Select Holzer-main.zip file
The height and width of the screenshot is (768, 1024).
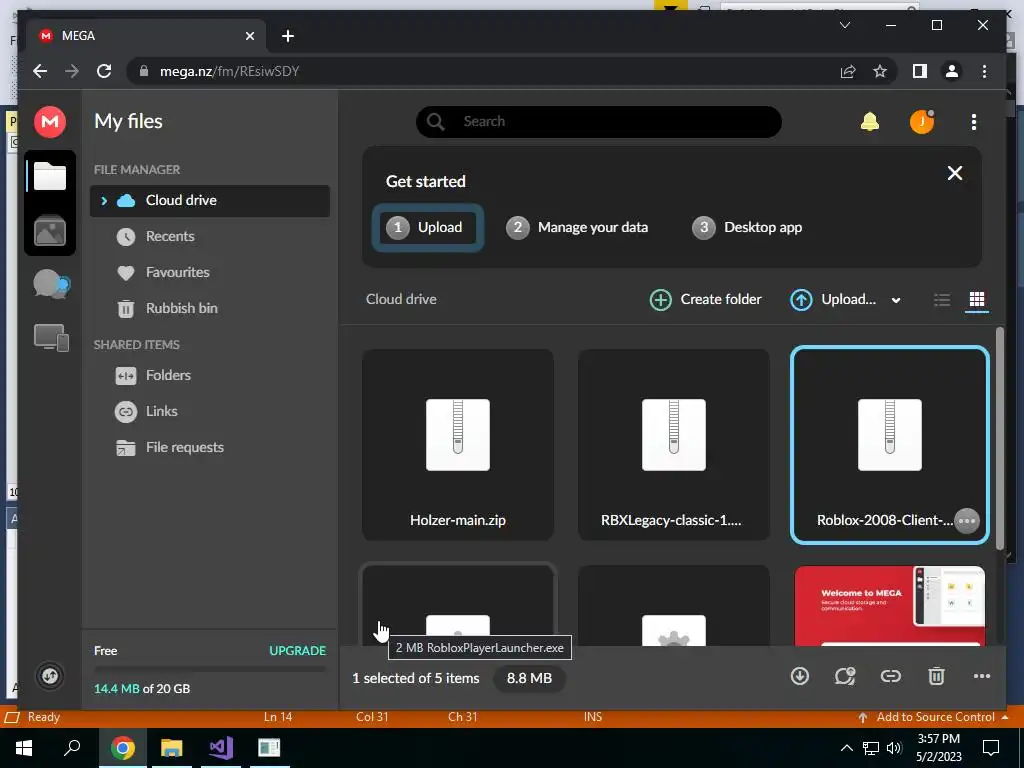tap(458, 445)
